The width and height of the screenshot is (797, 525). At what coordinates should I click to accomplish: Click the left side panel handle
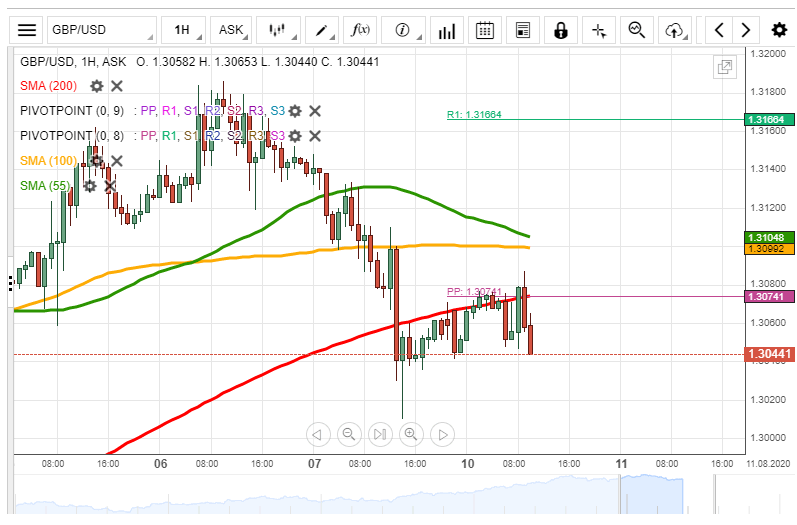coord(10,283)
